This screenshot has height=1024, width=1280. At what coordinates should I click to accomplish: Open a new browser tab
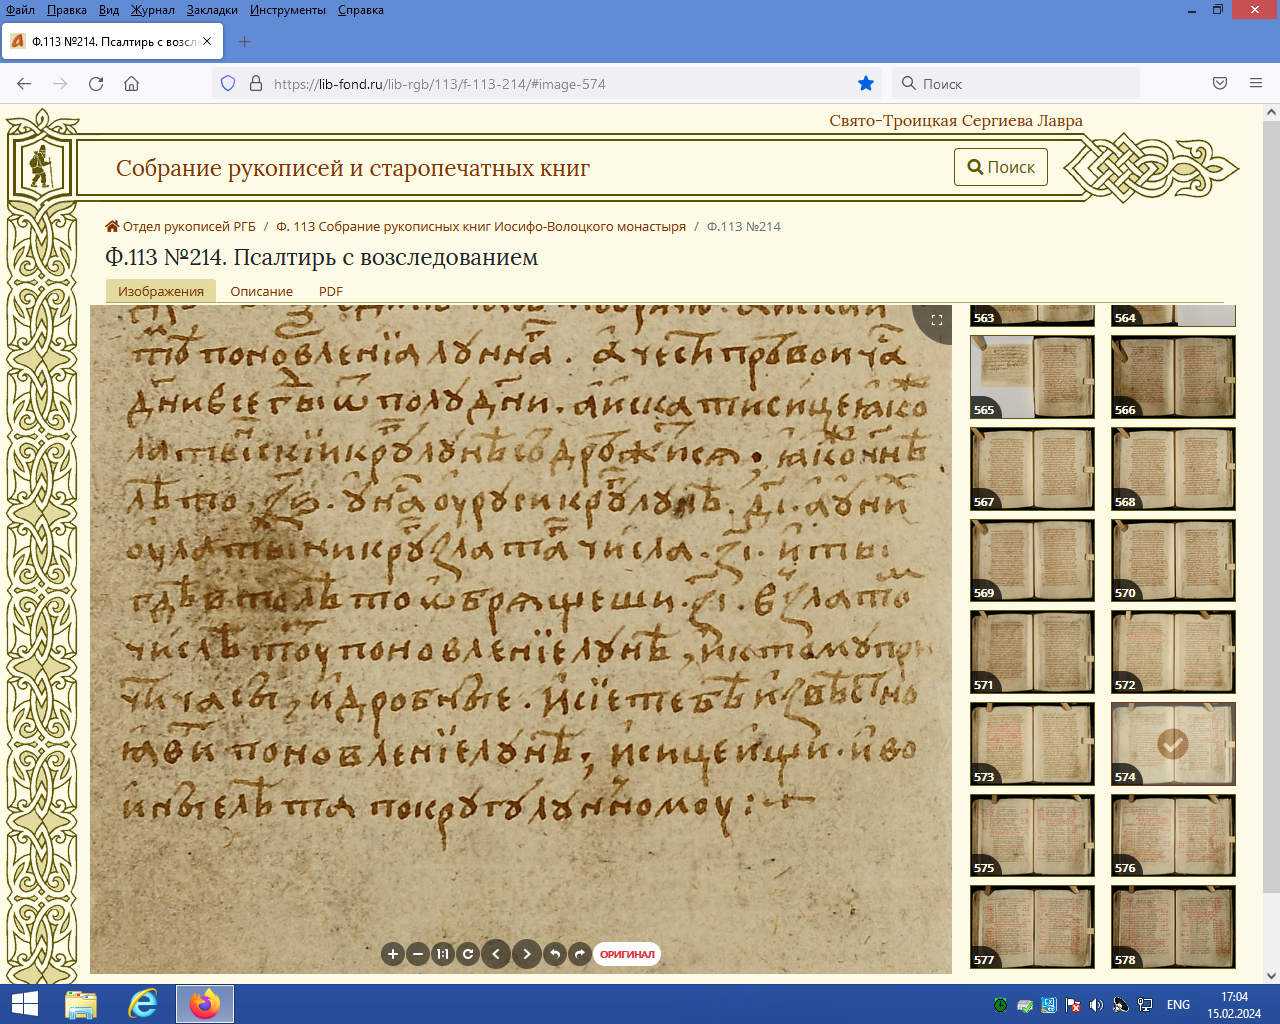(x=245, y=42)
